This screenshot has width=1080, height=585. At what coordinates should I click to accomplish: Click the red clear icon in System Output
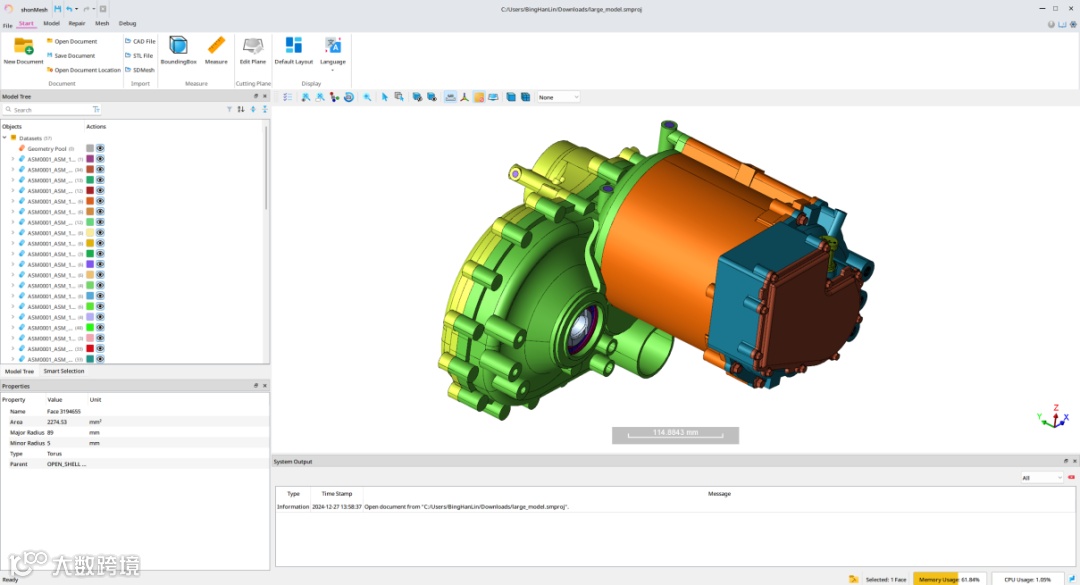tap(1071, 478)
